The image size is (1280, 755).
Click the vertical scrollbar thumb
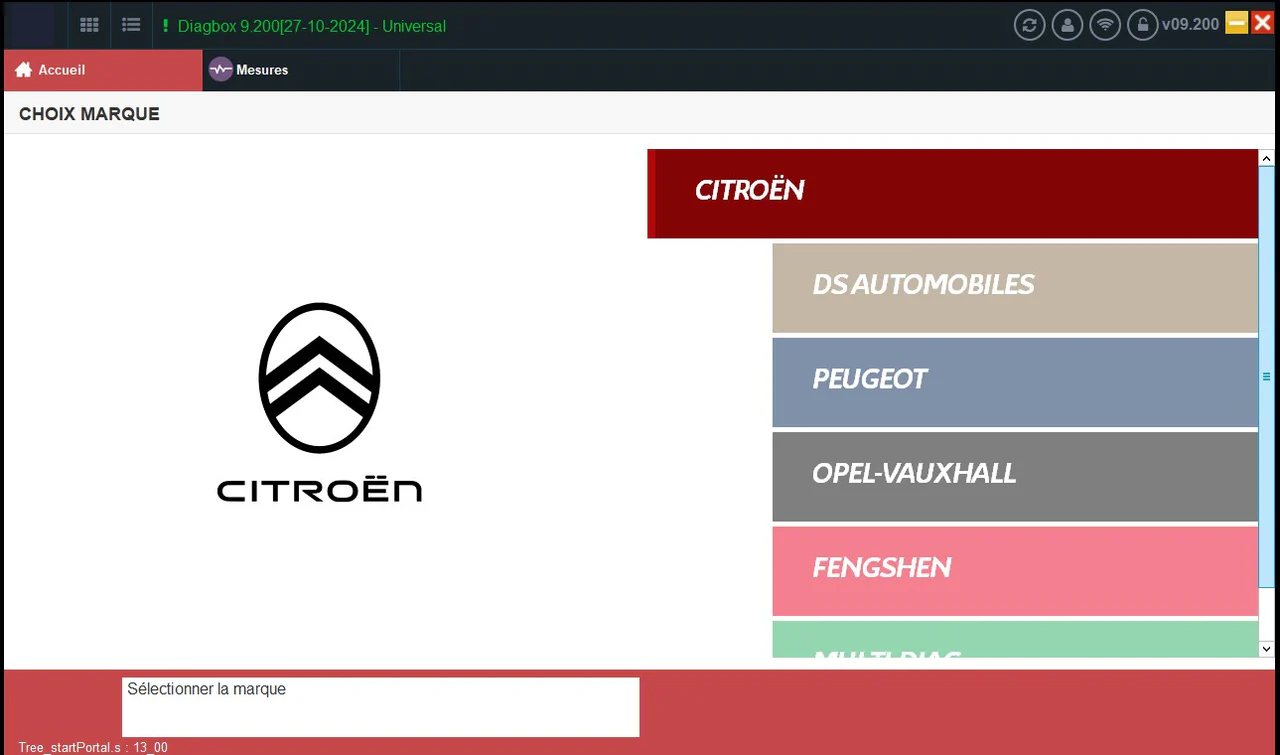1266,377
